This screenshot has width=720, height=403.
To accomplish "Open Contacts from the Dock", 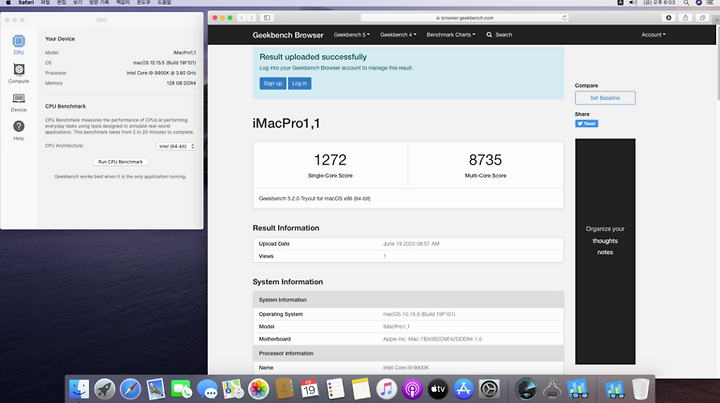I will [x=284, y=389].
